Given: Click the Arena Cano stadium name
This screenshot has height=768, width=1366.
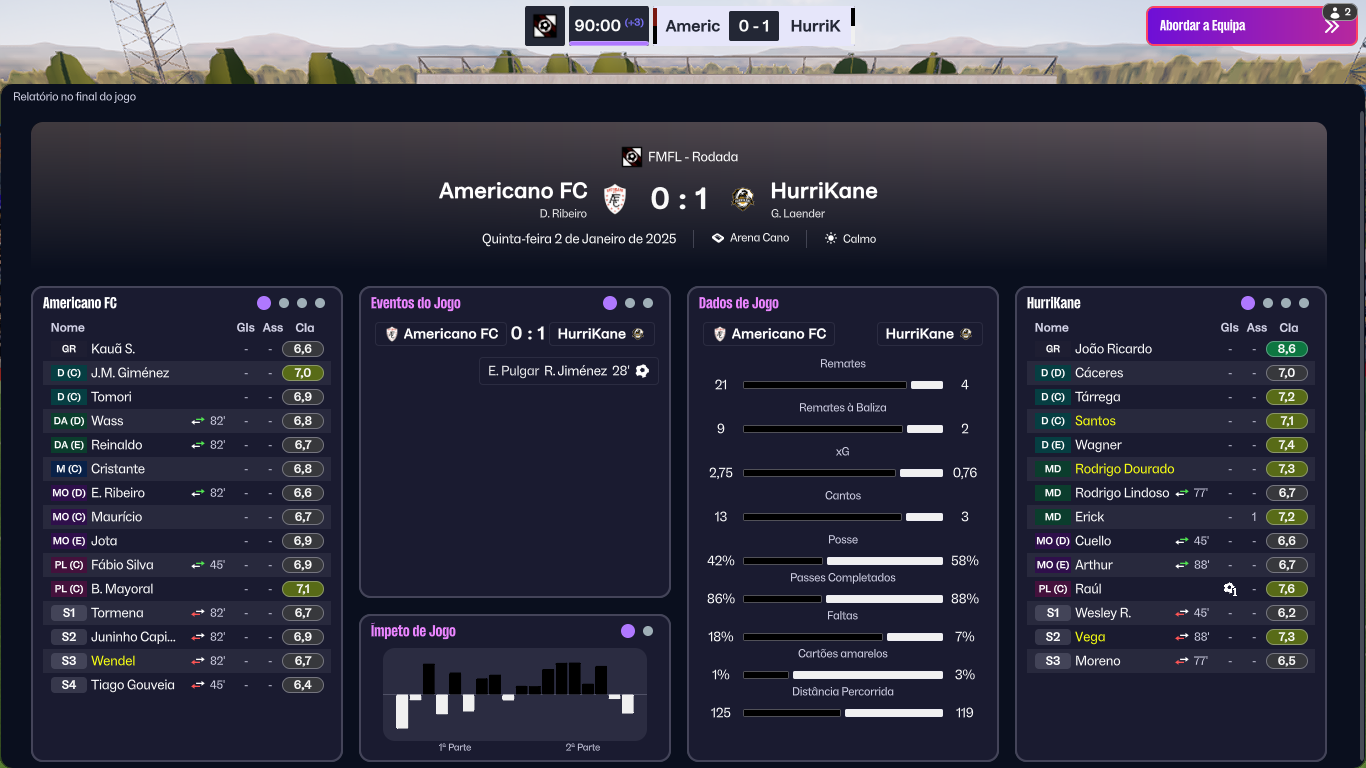Looking at the screenshot, I should point(759,238).
